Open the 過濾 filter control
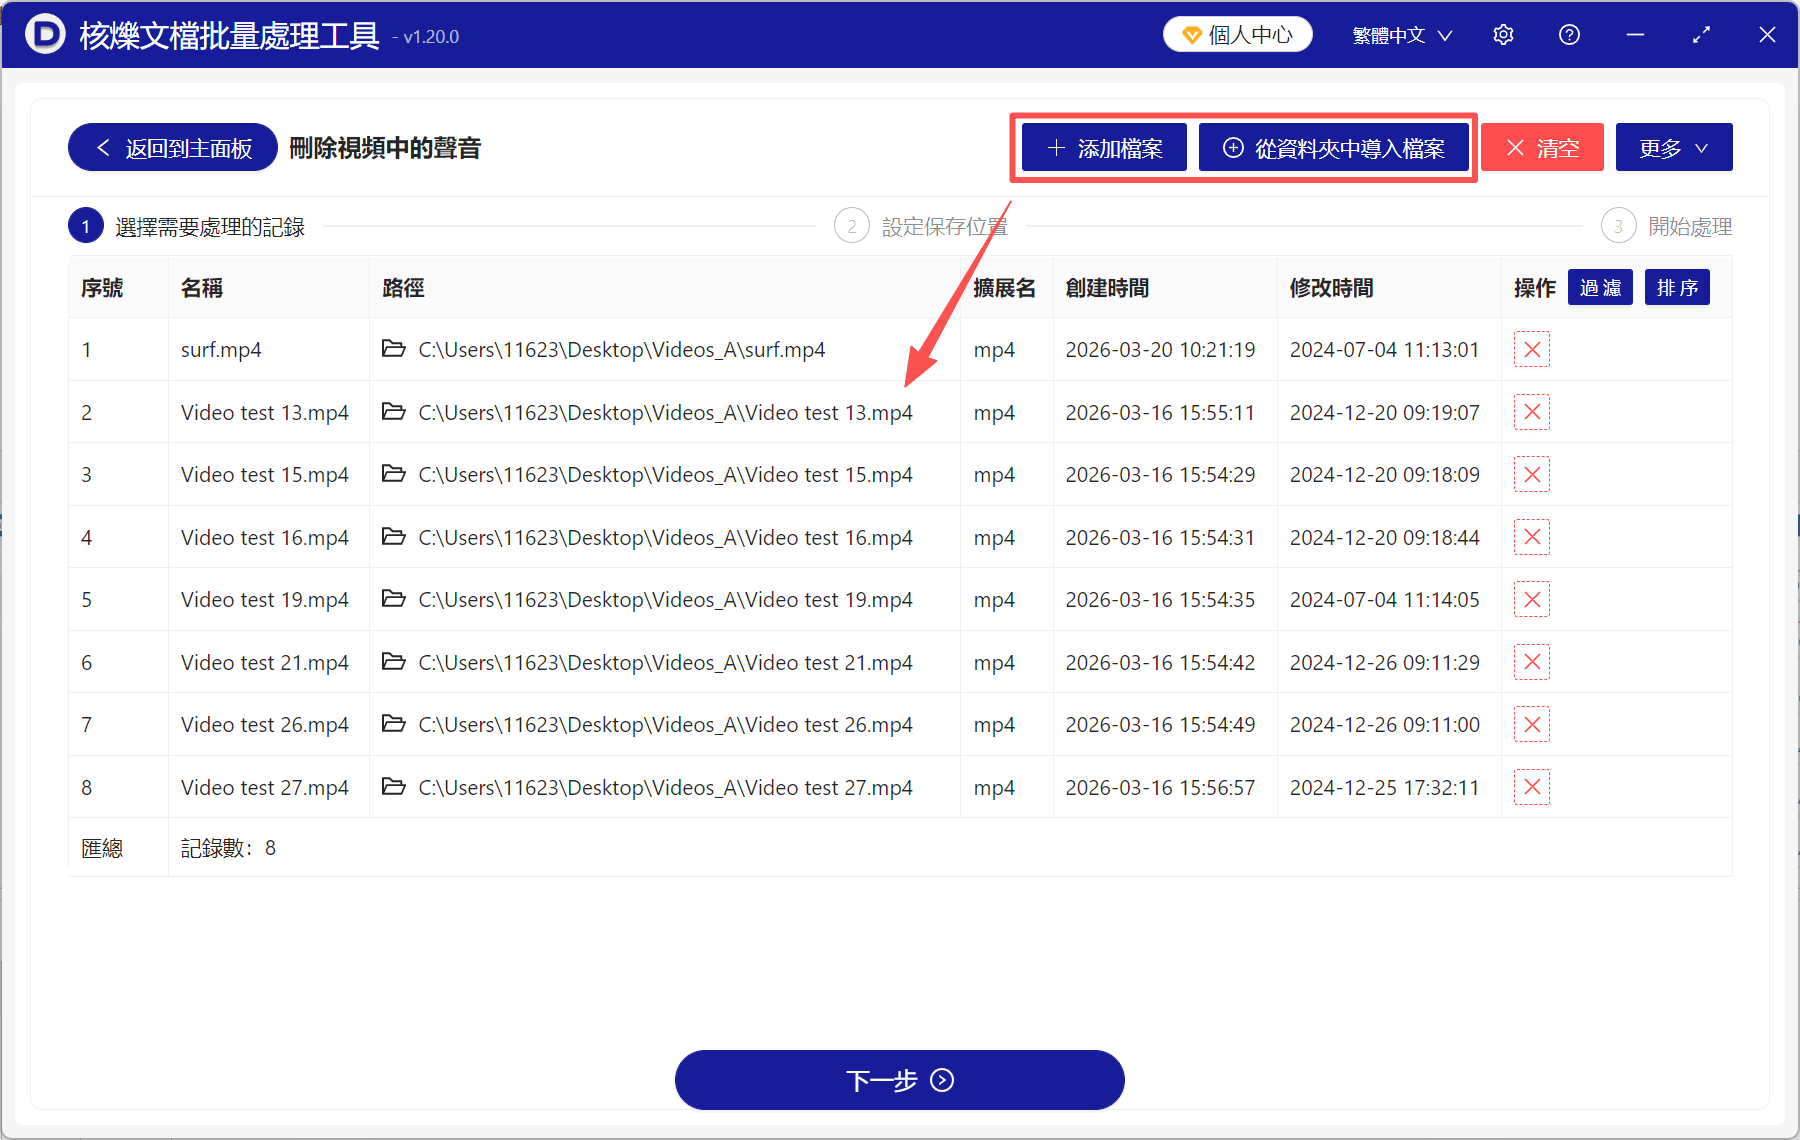This screenshot has height=1140, width=1800. (x=1600, y=287)
